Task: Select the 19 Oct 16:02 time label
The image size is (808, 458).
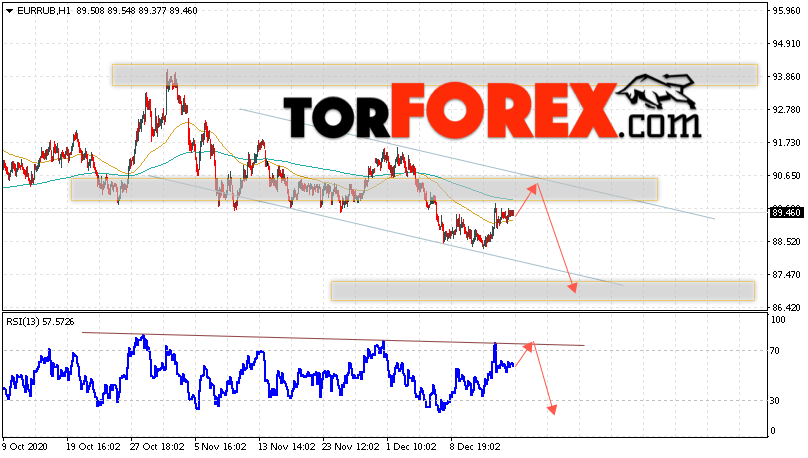Action: click(93, 447)
